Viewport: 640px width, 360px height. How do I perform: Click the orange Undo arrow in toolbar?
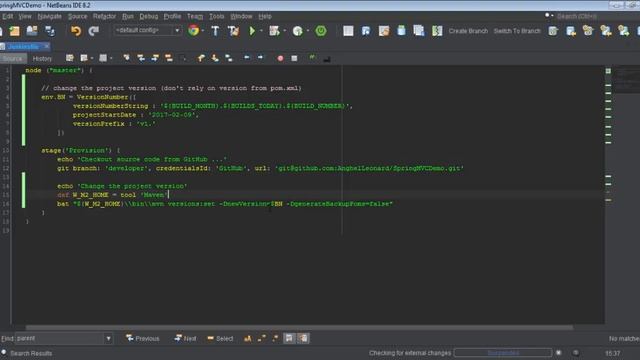pyautogui.click(x=76, y=31)
